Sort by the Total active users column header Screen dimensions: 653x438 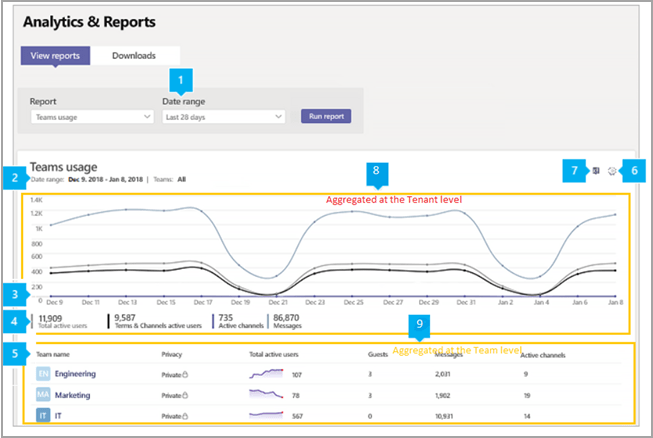tap(274, 354)
